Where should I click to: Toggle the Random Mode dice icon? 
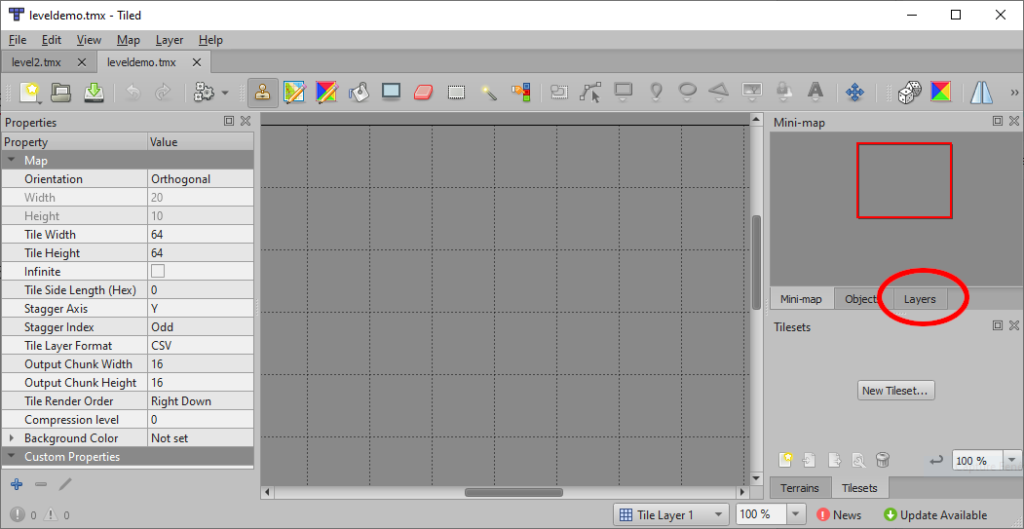pos(908,93)
